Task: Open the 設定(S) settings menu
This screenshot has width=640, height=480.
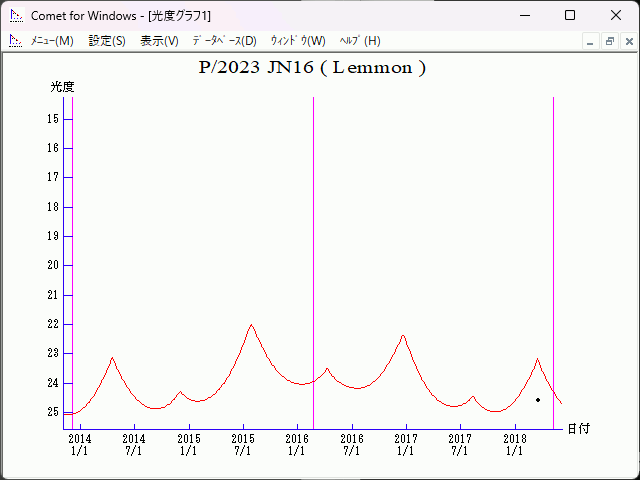Action: pos(107,41)
